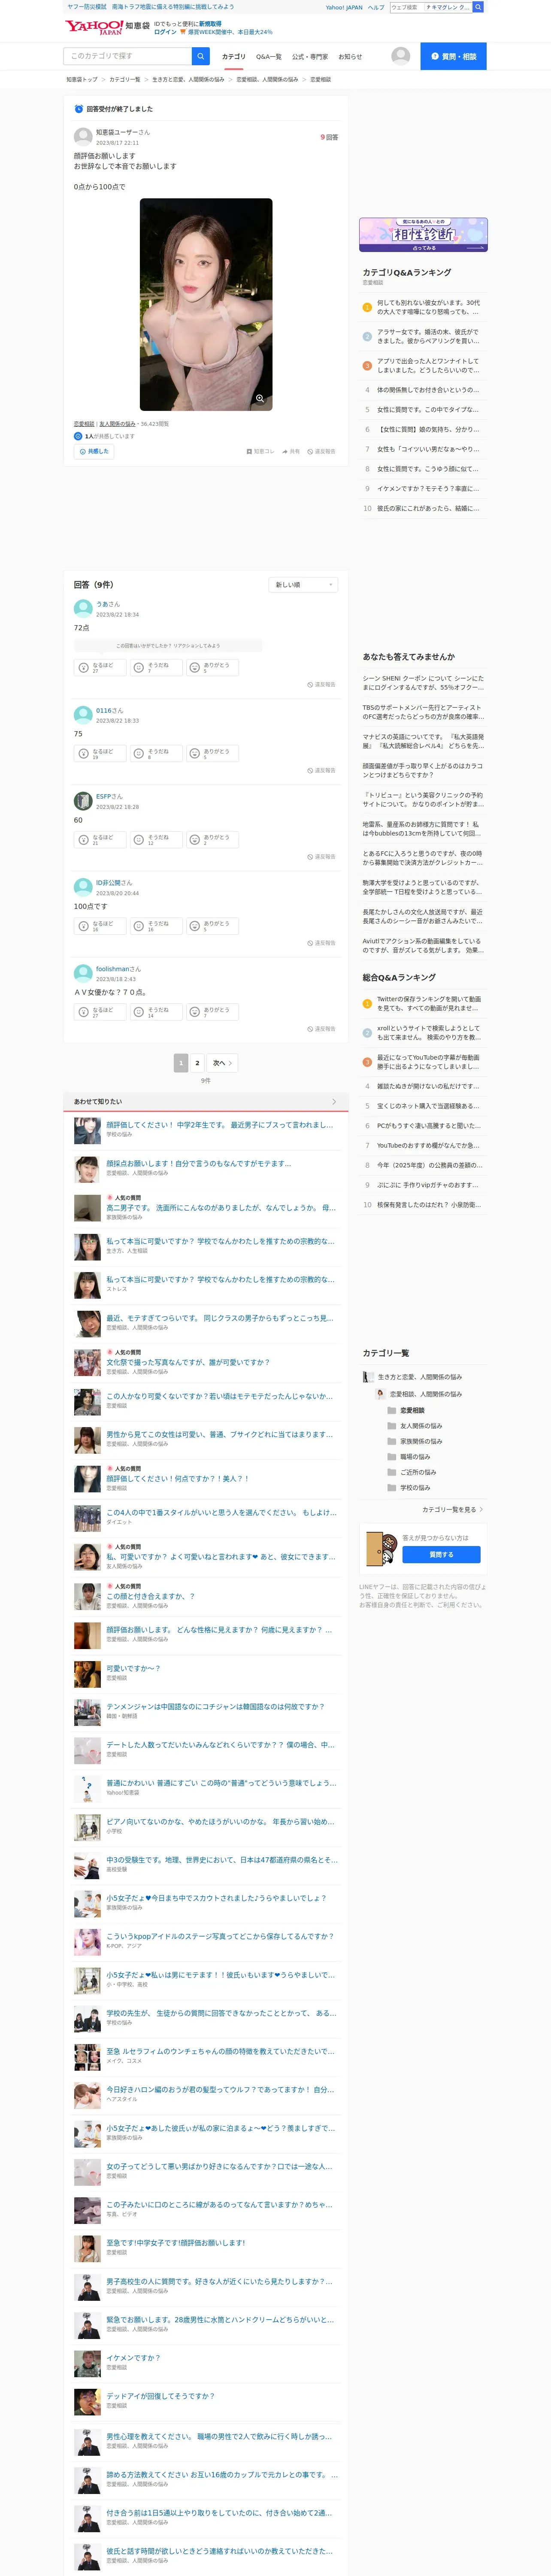Open the ご近所の悩み folder category

[411, 1472]
